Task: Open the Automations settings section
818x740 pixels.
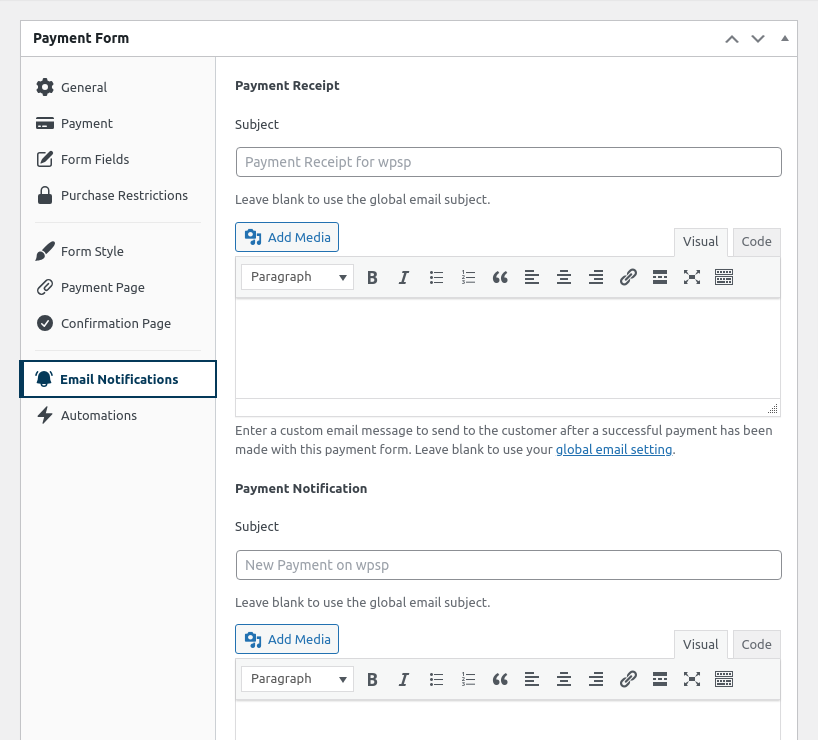Action: click(98, 416)
